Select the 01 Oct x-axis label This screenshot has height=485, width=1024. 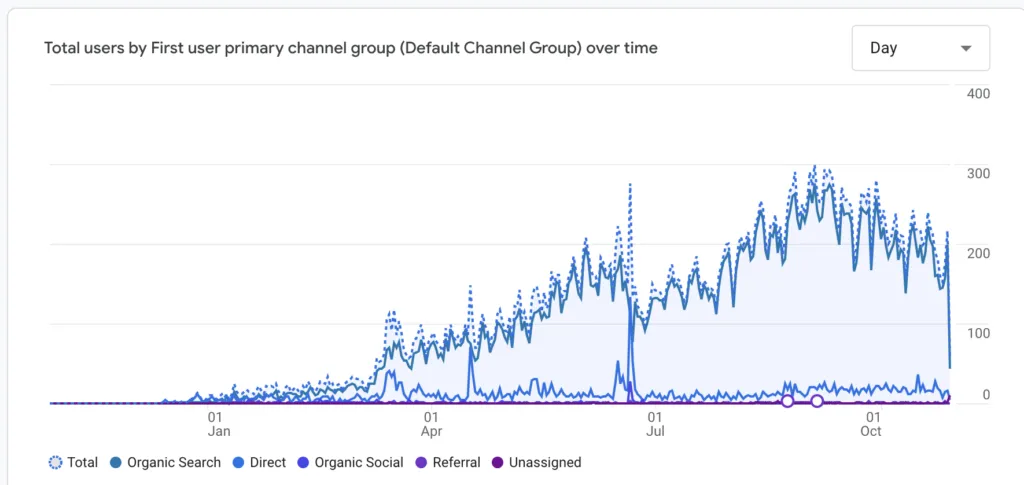[x=872, y=424]
